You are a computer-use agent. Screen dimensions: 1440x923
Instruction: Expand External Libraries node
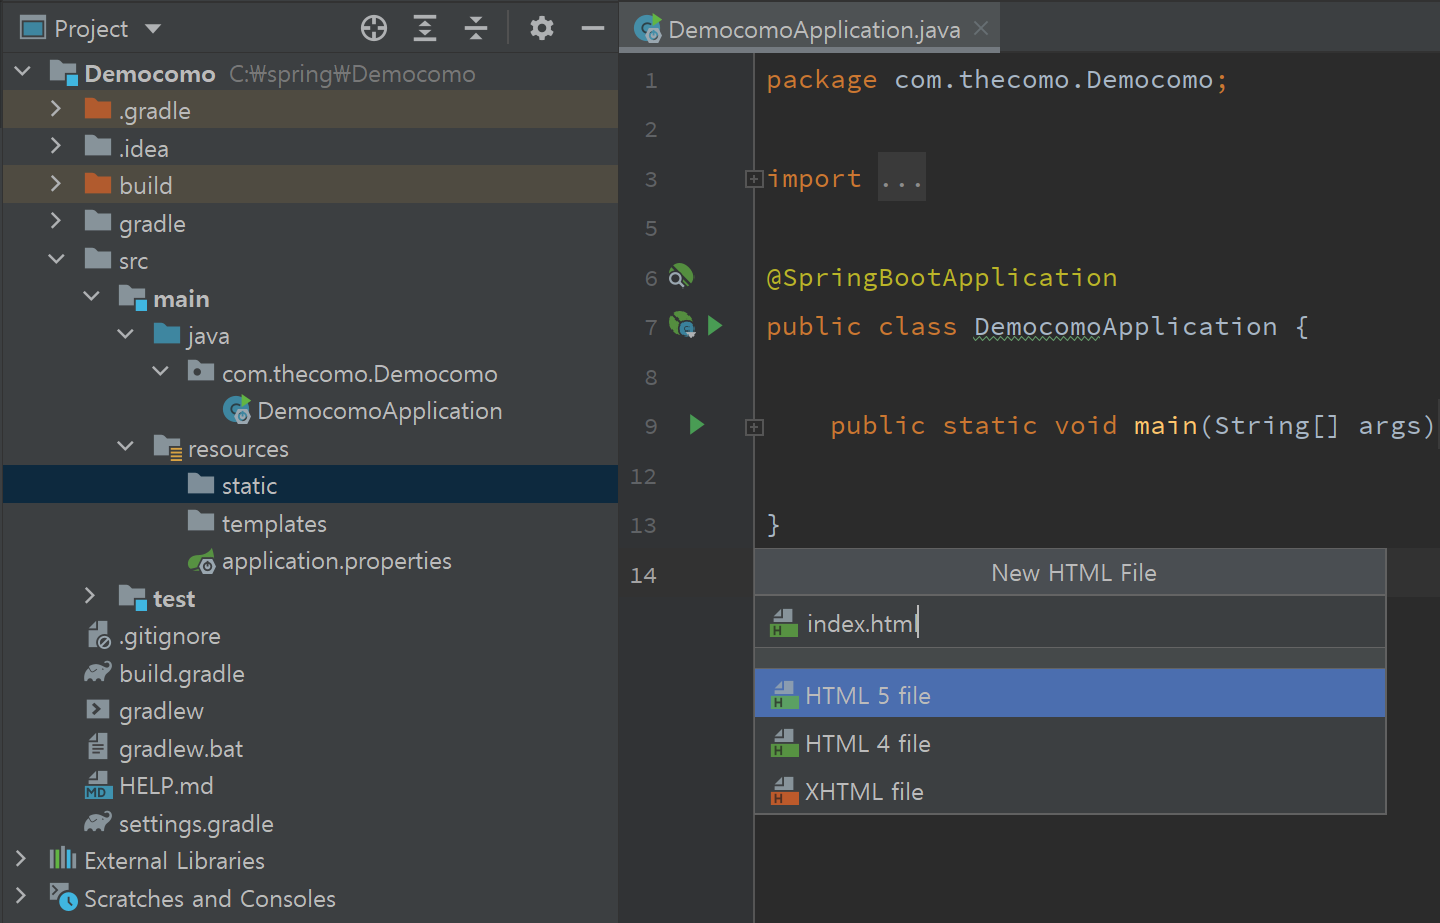click(21, 859)
